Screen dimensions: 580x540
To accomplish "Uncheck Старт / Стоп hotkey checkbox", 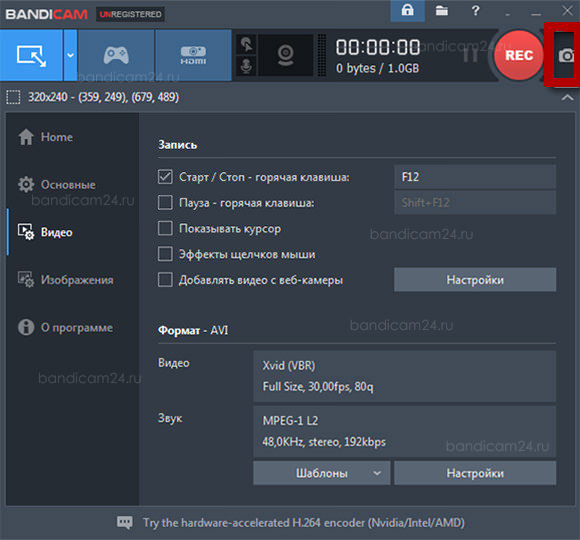I will (165, 177).
